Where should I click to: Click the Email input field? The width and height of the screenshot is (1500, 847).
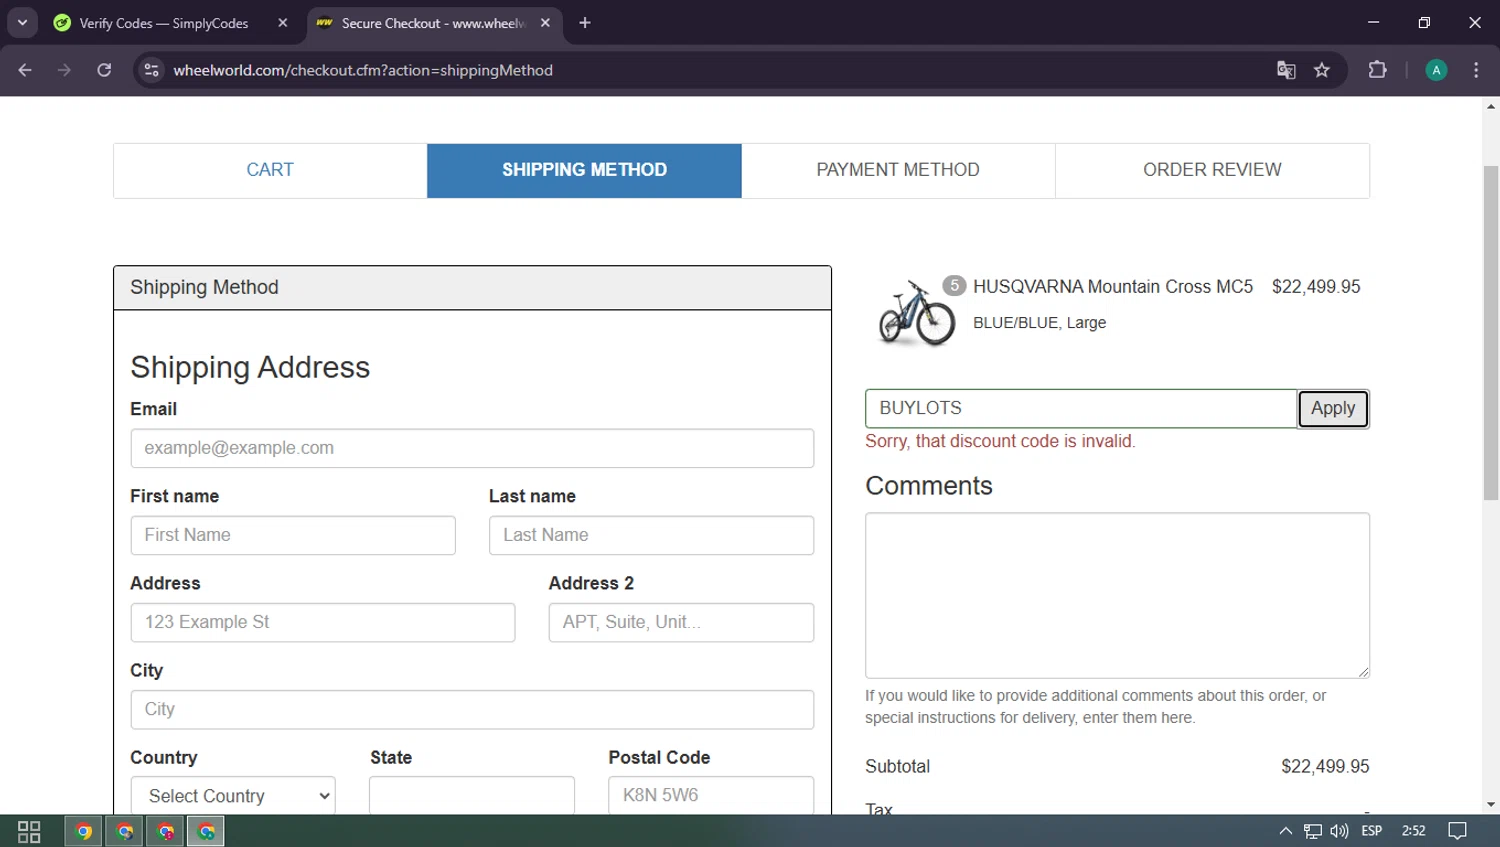coord(472,448)
